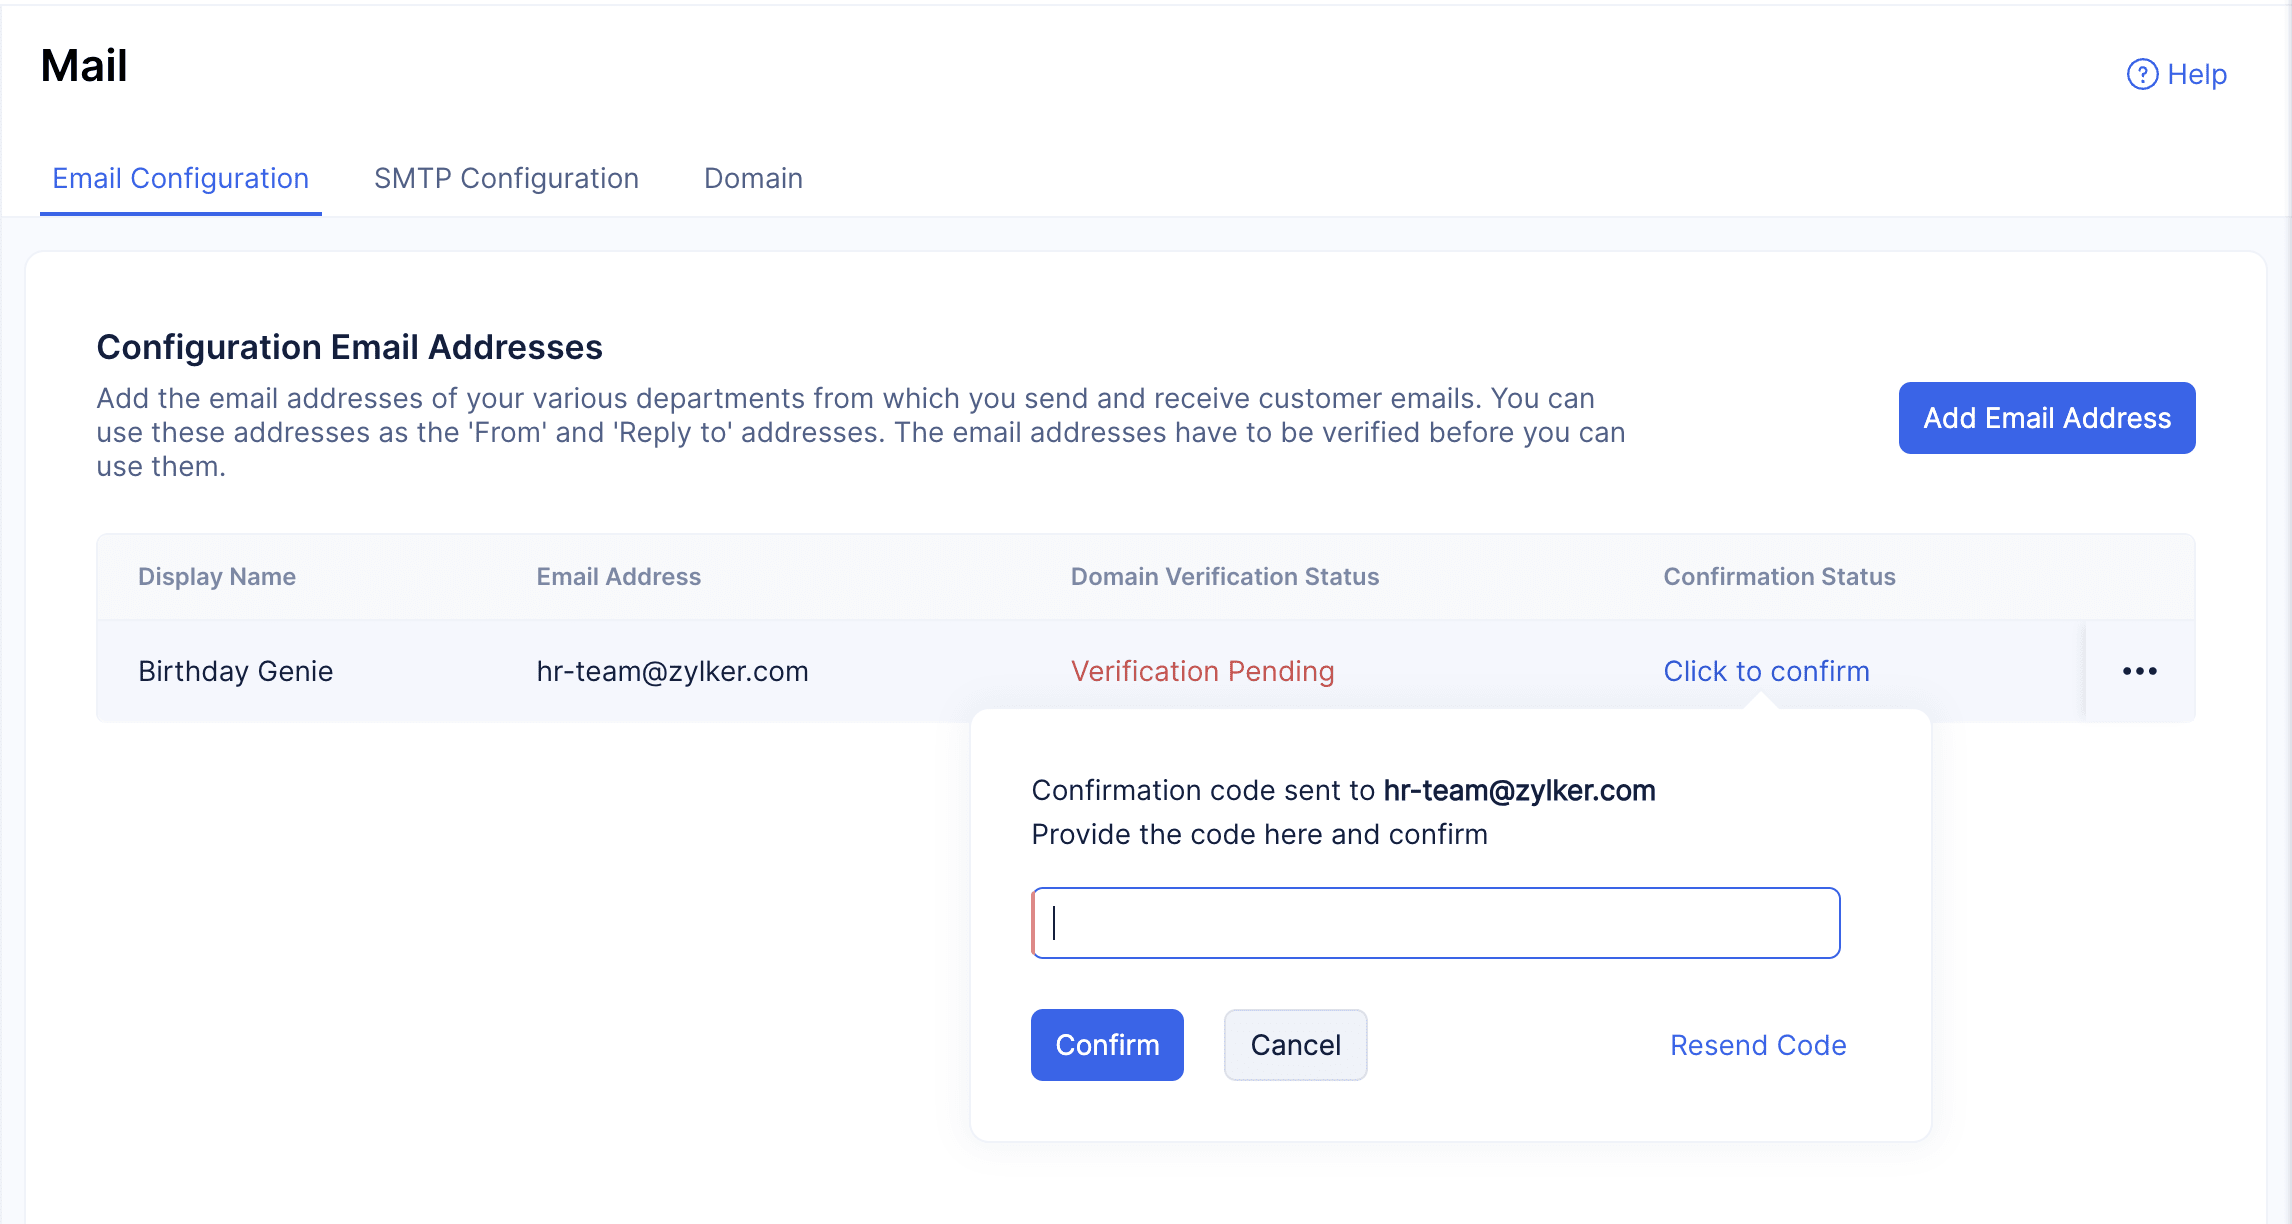Focus the confirmation code input field
The width and height of the screenshot is (2292, 1224).
1436,923
